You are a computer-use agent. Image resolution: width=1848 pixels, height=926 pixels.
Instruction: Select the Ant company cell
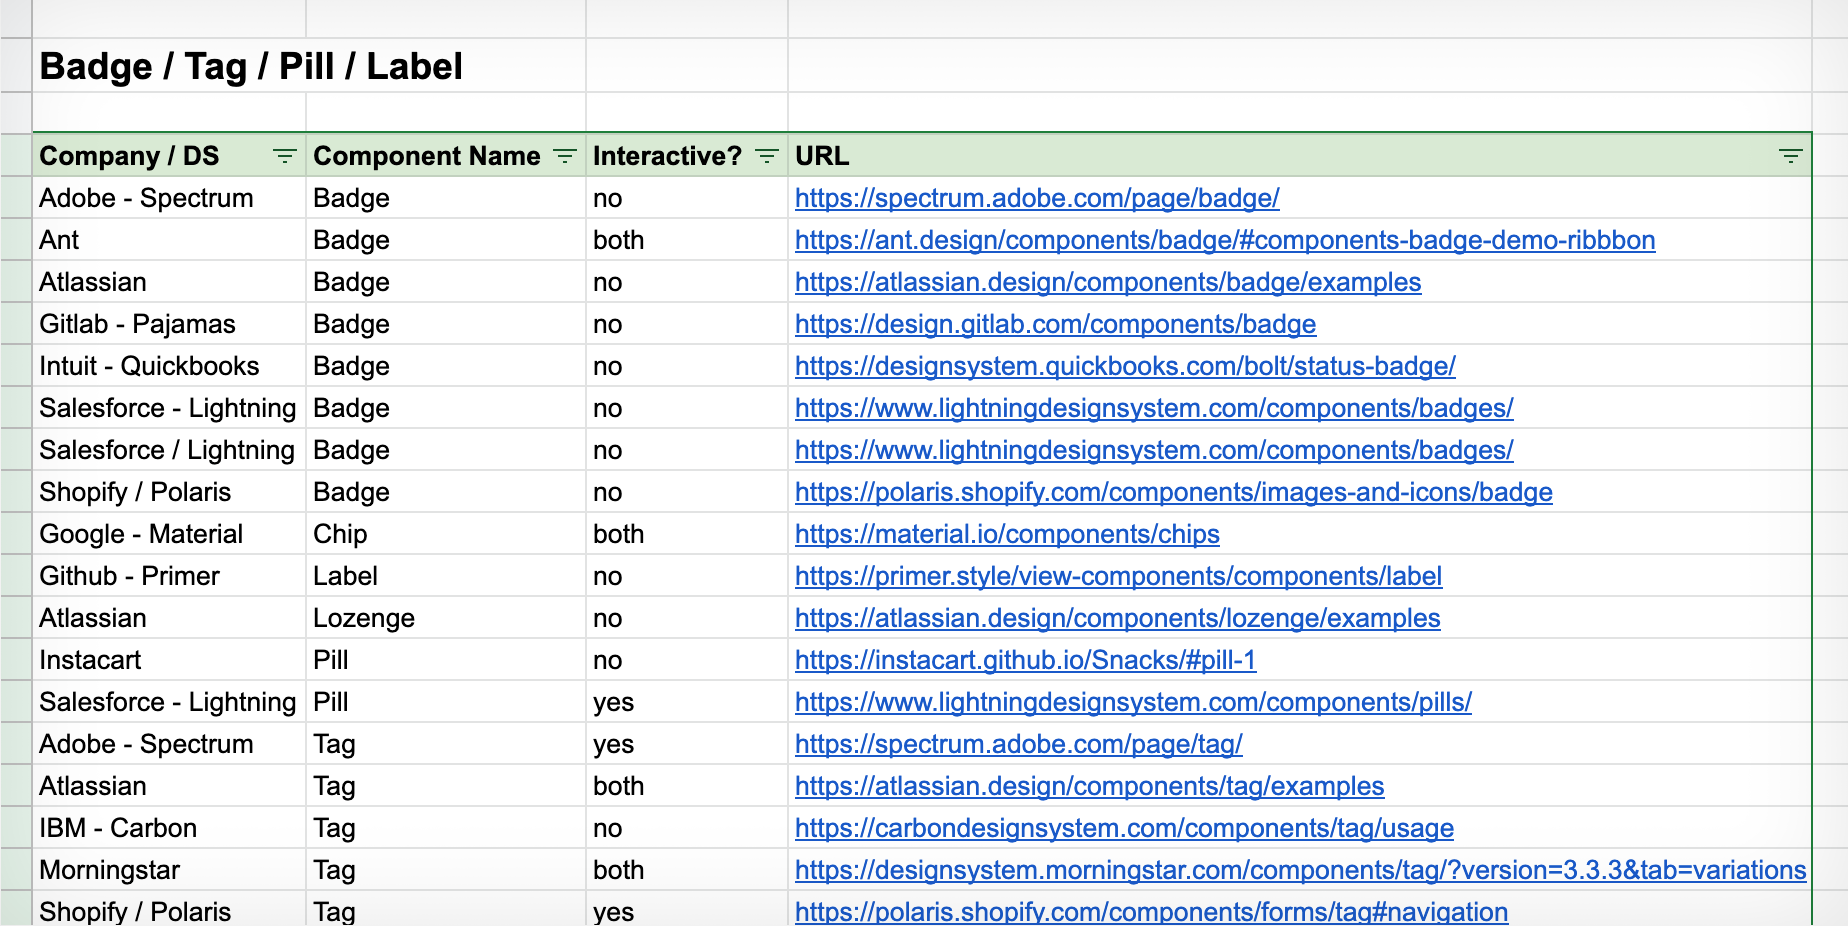(170, 240)
